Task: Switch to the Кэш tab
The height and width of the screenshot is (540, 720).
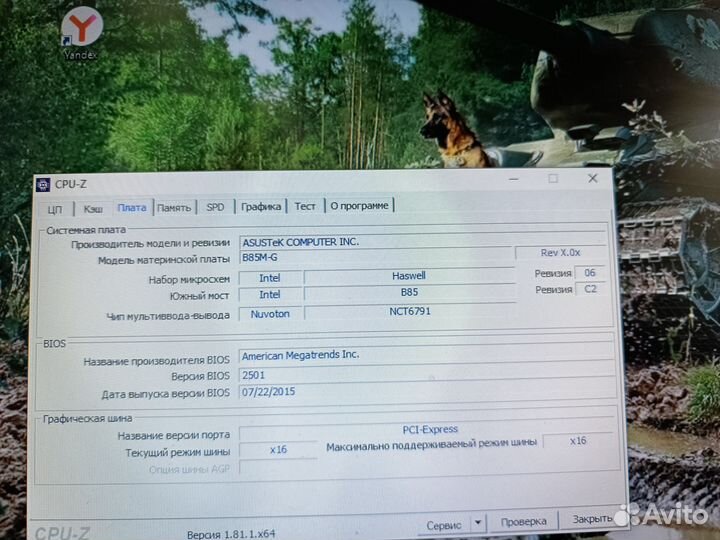Action: [93, 209]
